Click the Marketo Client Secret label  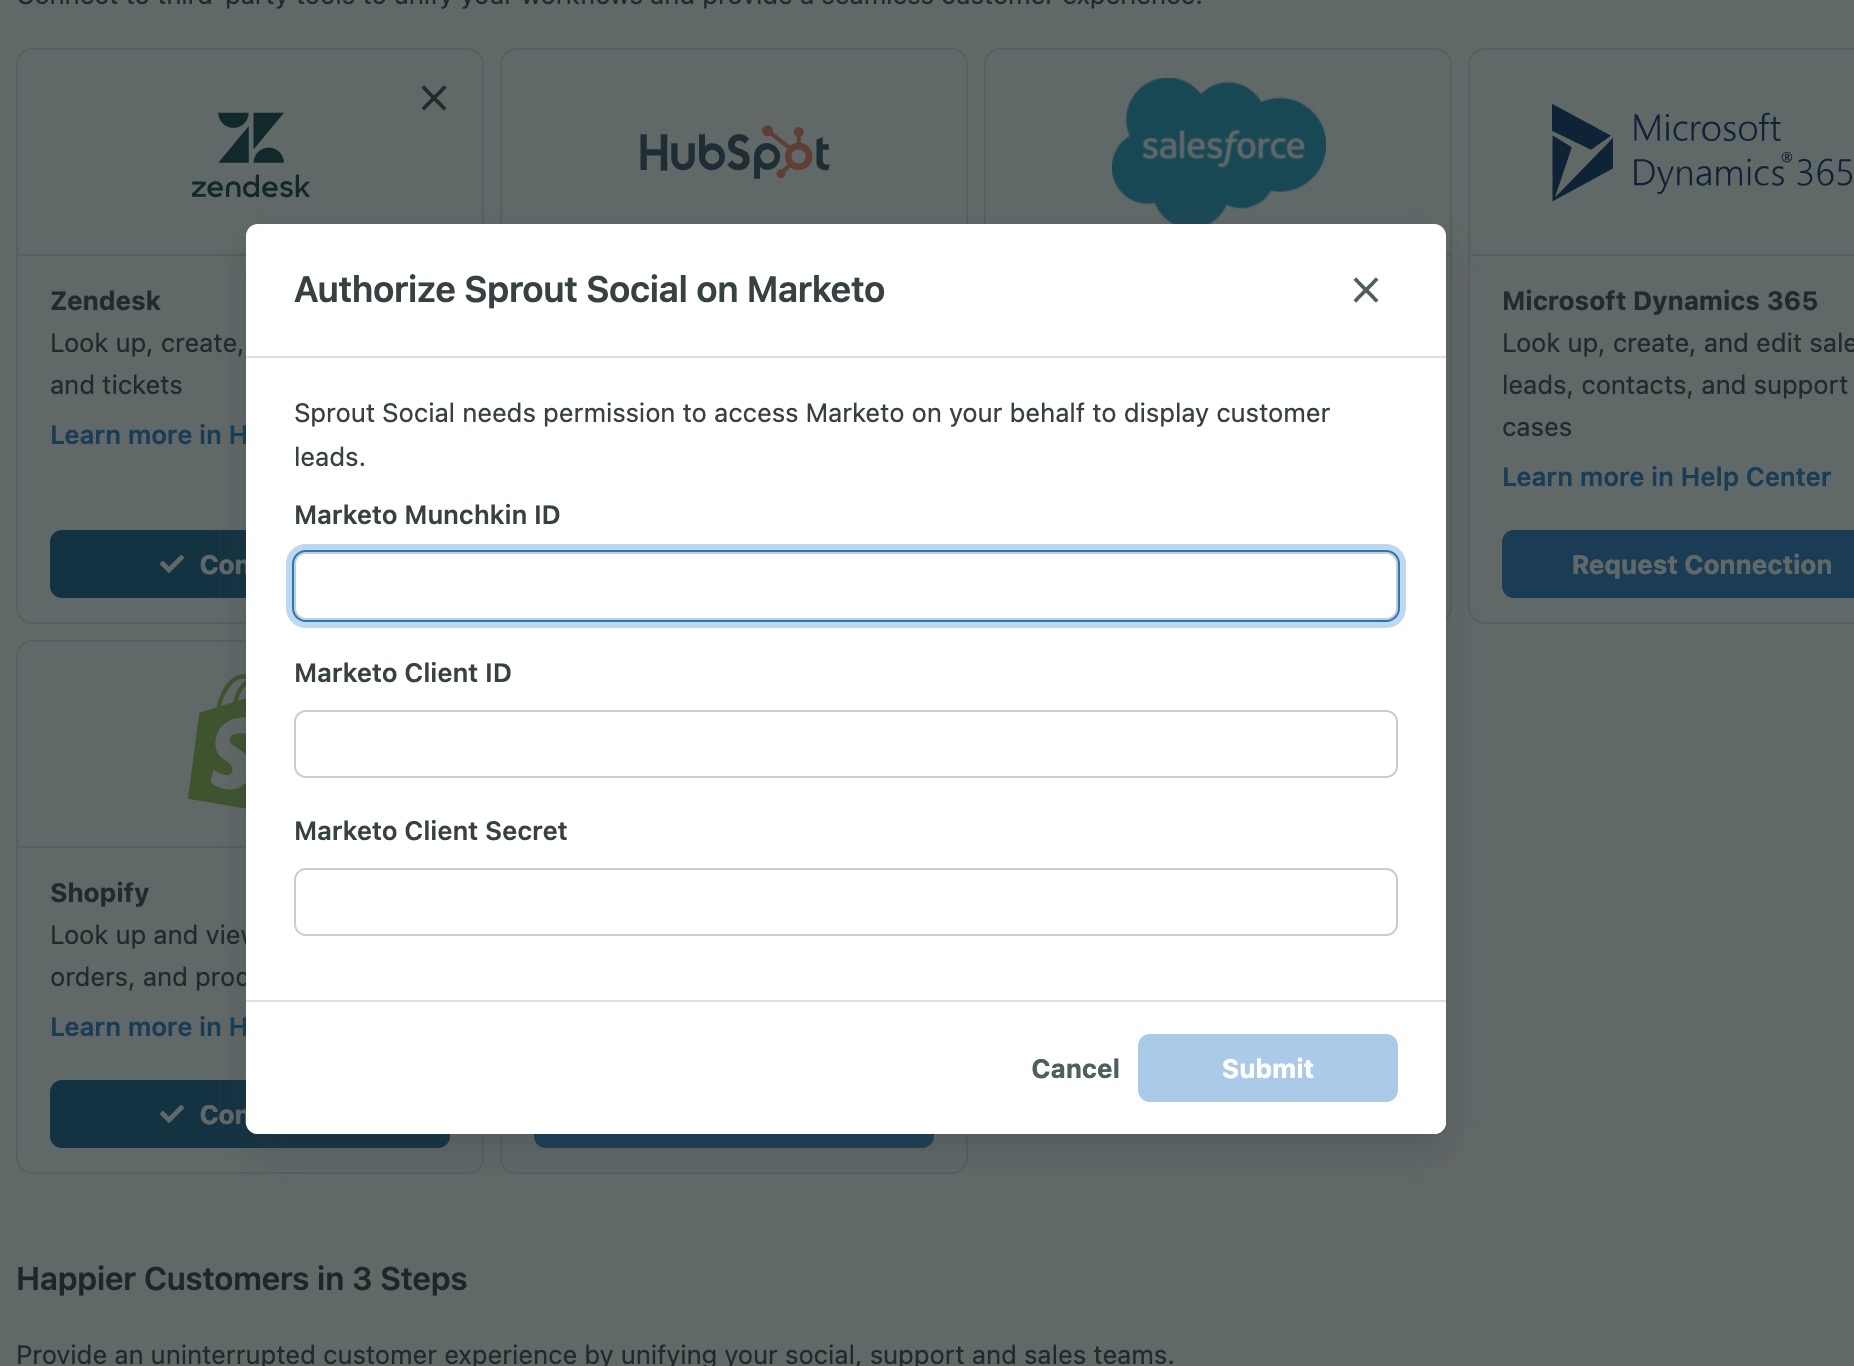(430, 831)
